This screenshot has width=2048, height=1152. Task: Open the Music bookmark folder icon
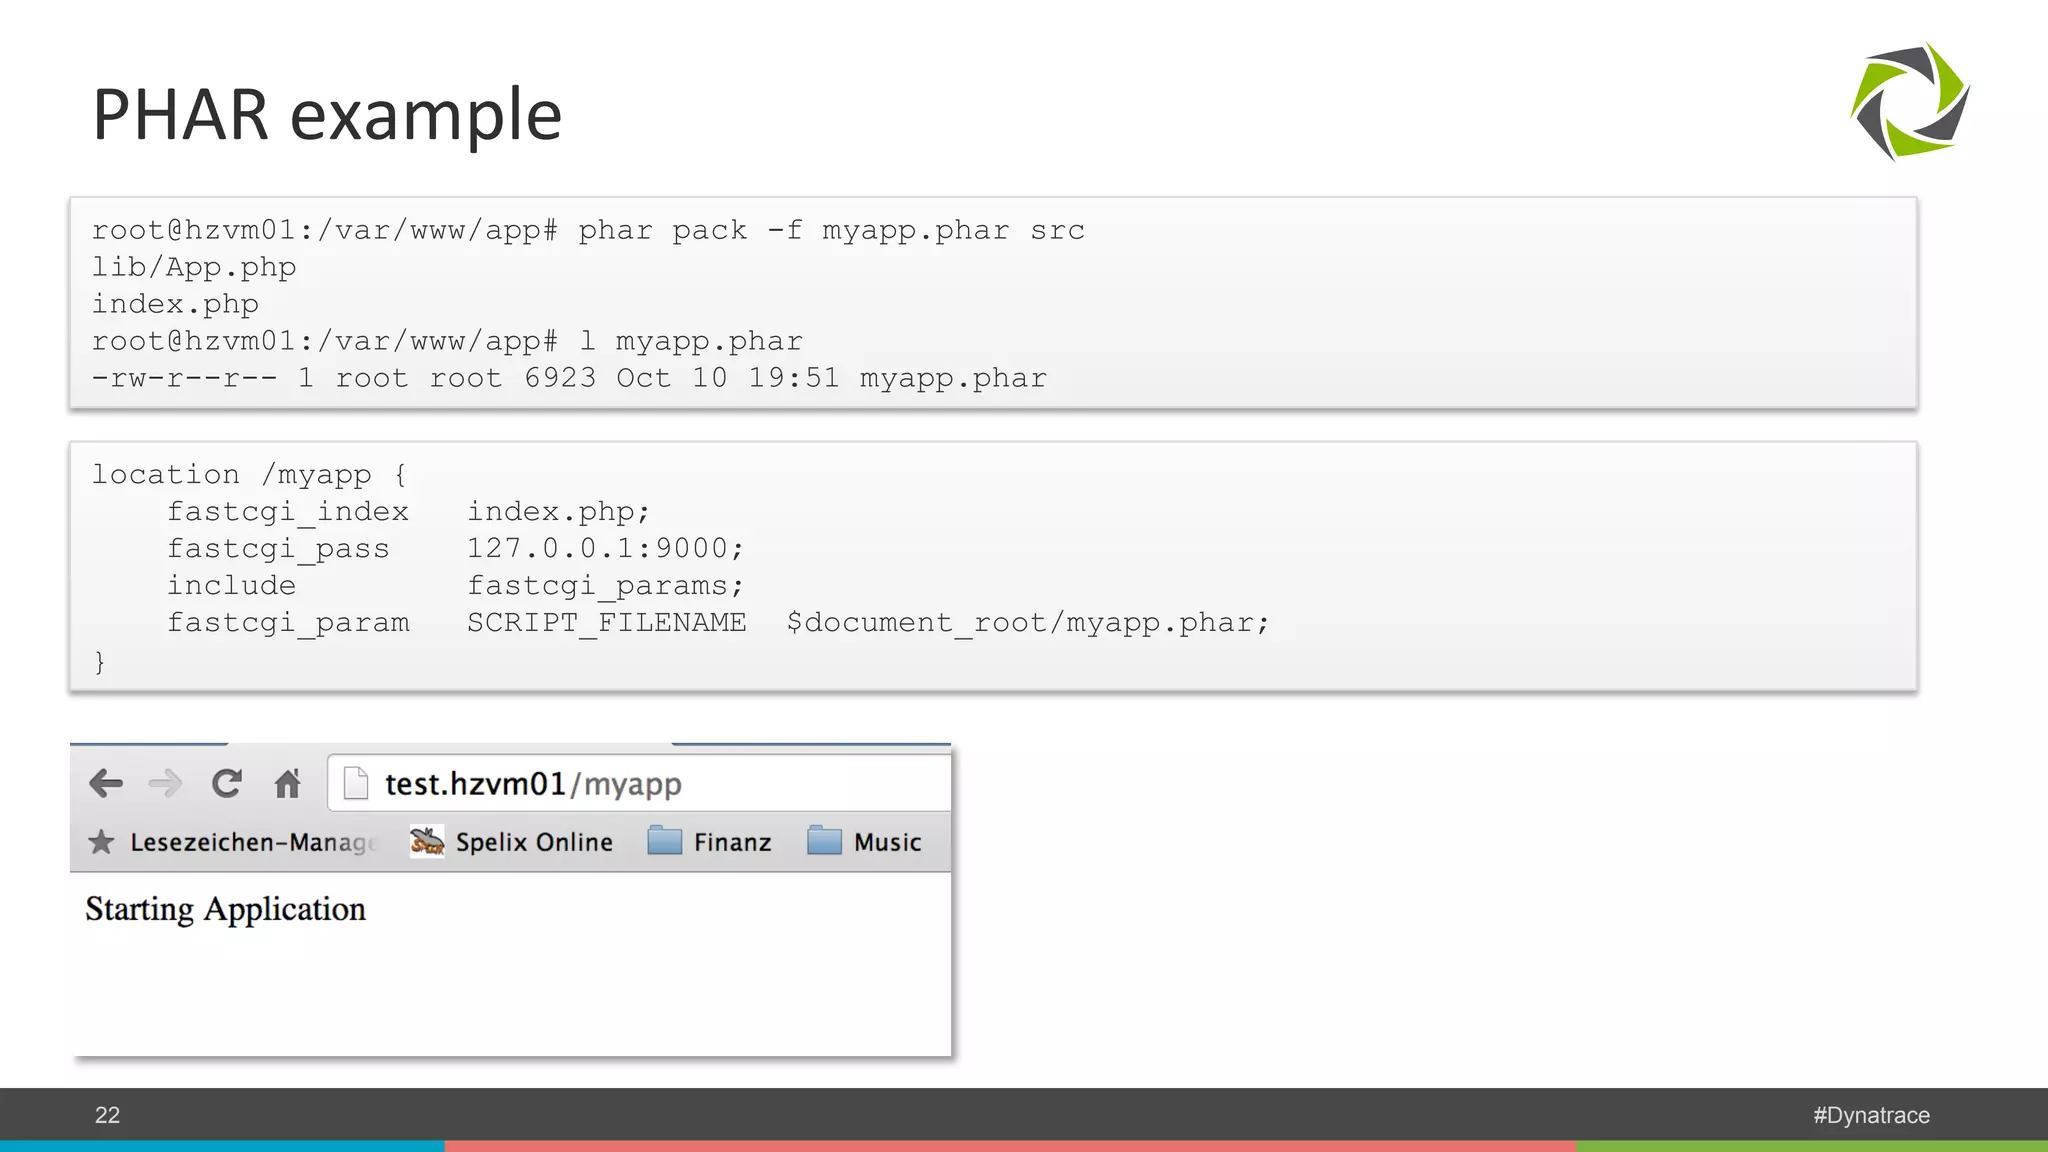(824, 841)
